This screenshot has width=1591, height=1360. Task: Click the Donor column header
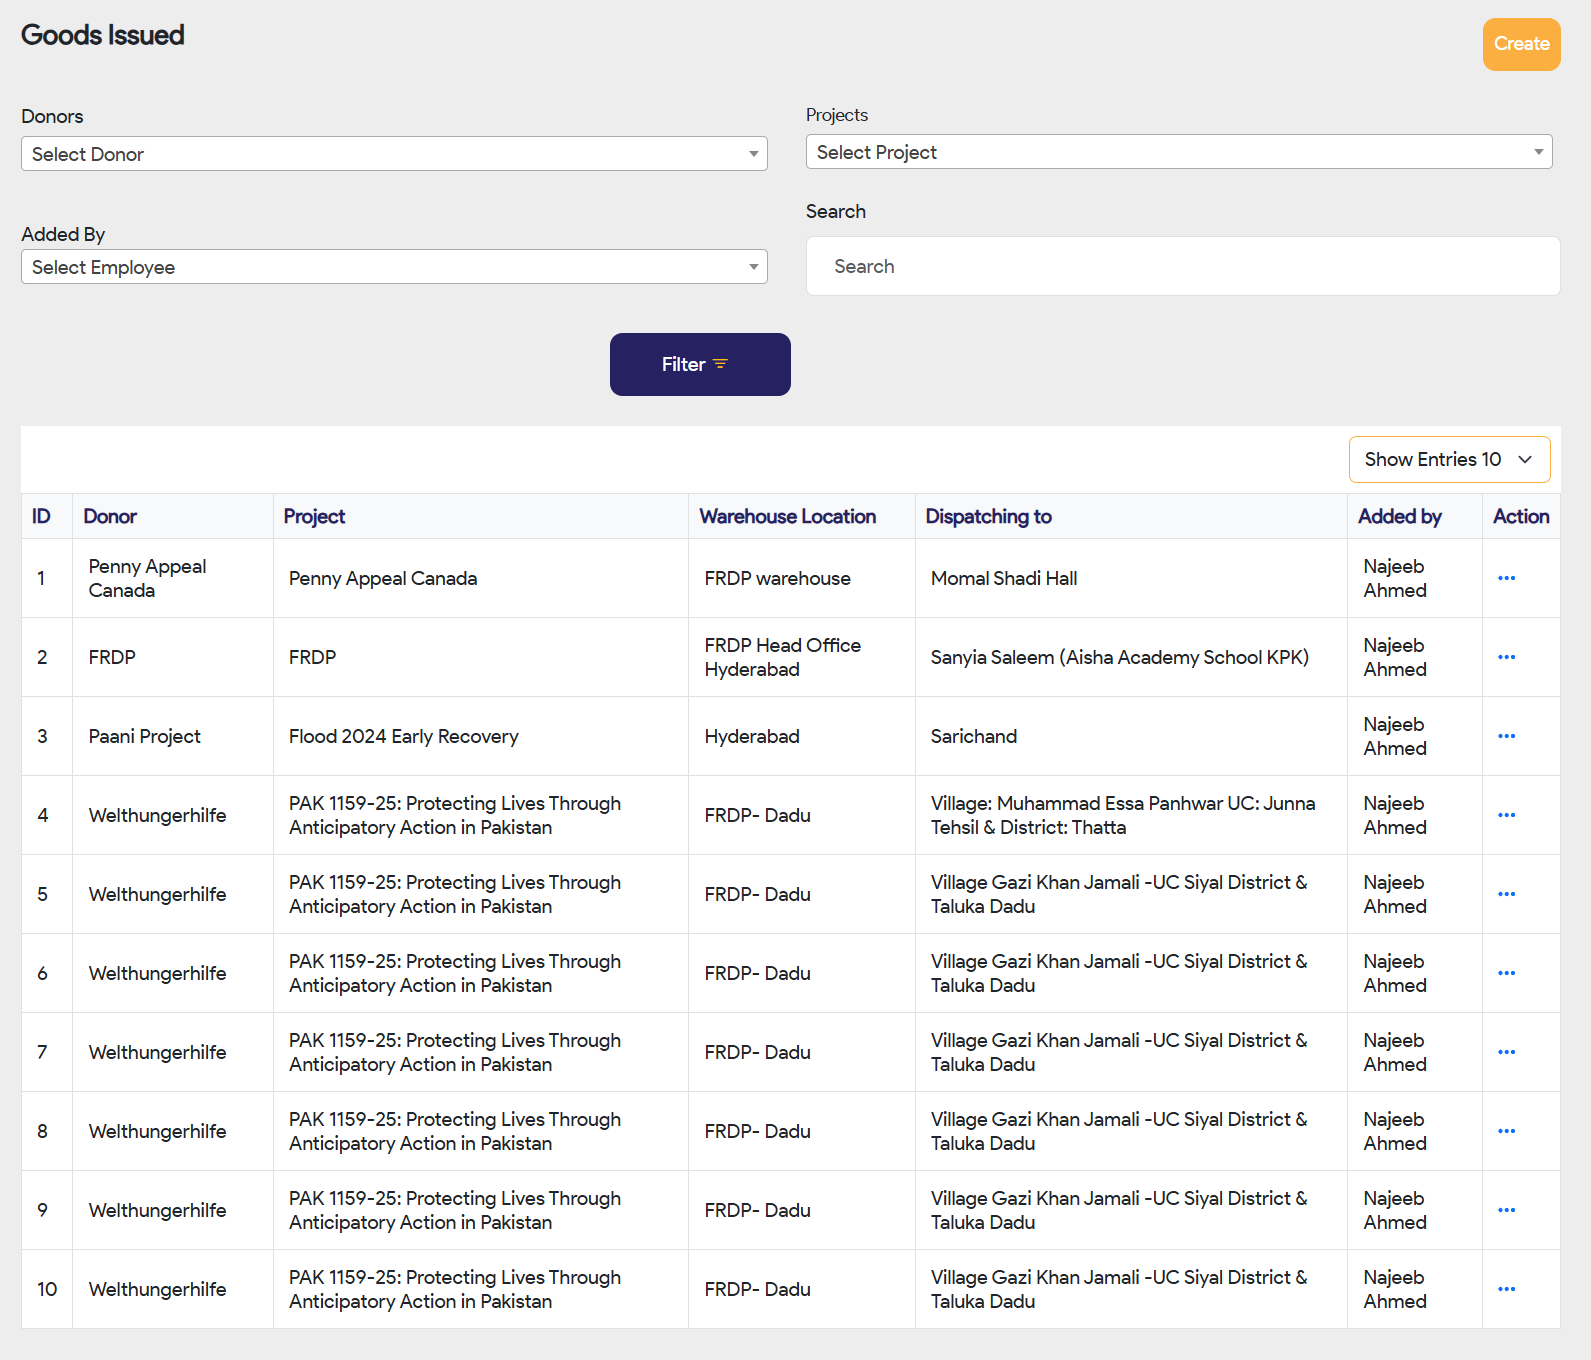(x=110, y=516)
